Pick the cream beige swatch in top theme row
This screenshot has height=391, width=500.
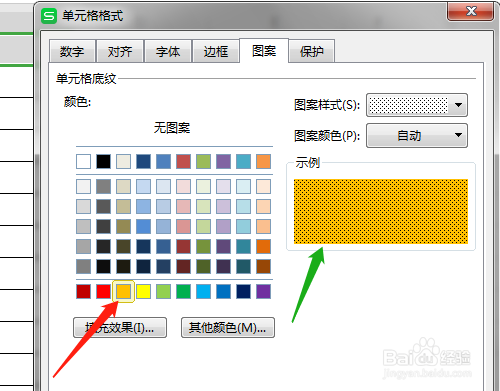coord(123,161)
